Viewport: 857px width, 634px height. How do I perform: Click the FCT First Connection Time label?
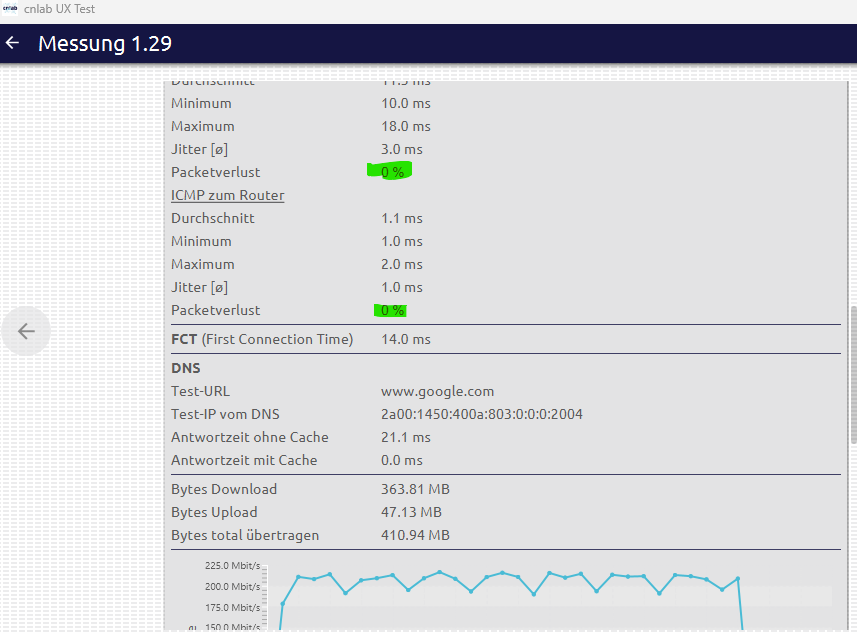[x=262, y=339]
